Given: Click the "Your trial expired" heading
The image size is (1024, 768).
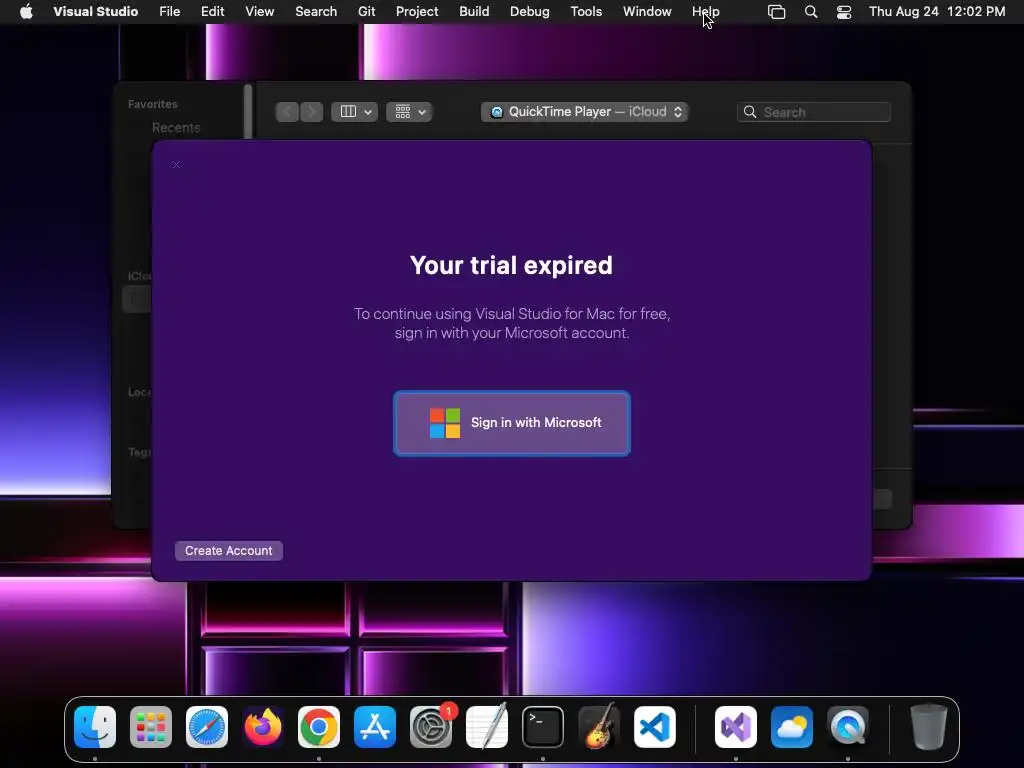Looking at the screenshot, I should point(511,265).
